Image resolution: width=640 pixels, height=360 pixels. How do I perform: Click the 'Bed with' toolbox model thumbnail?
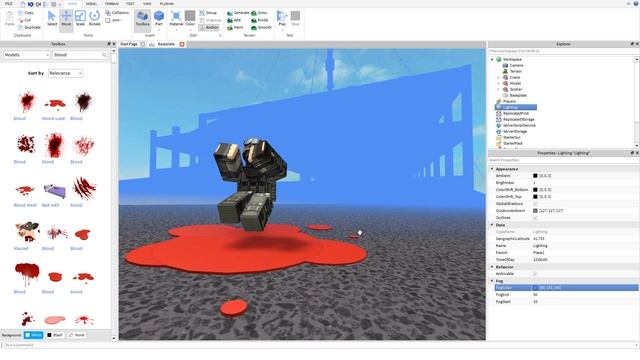pyautogui.click(x=54, y=191)
